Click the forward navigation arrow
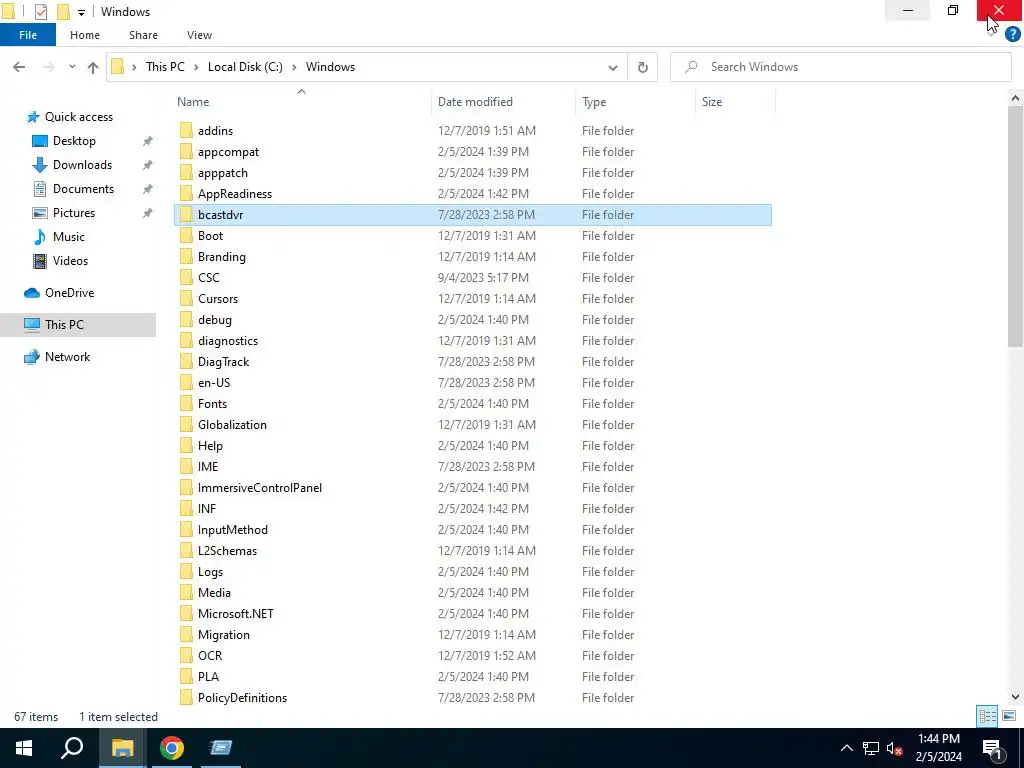The width and height of the screenshot is (1024, 768). click(48, 67)
